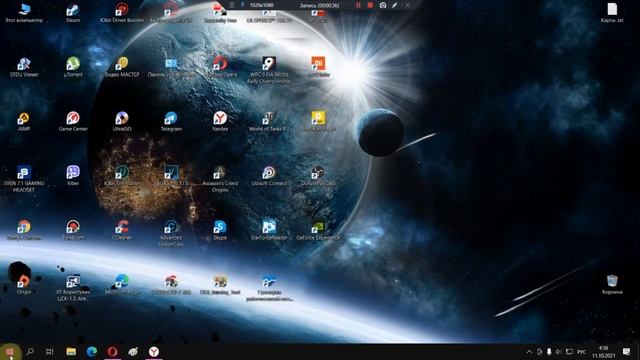Open the Steam desktop shortcut
The image size is (640, 360).
[73, 12]
